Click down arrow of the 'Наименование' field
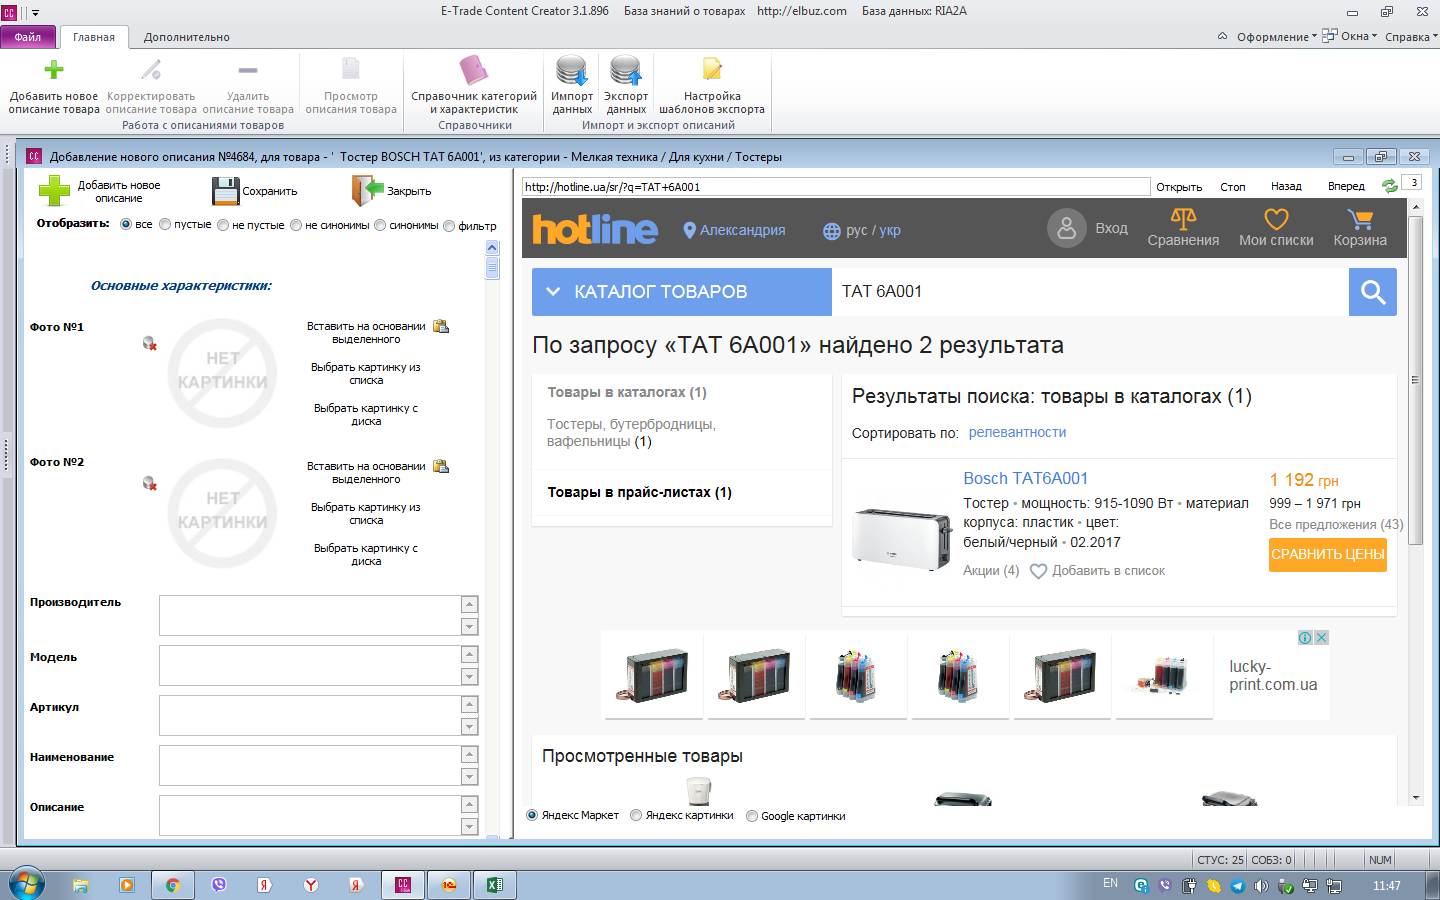Screen dimensions: 1440x900 (x=469, y=776)
